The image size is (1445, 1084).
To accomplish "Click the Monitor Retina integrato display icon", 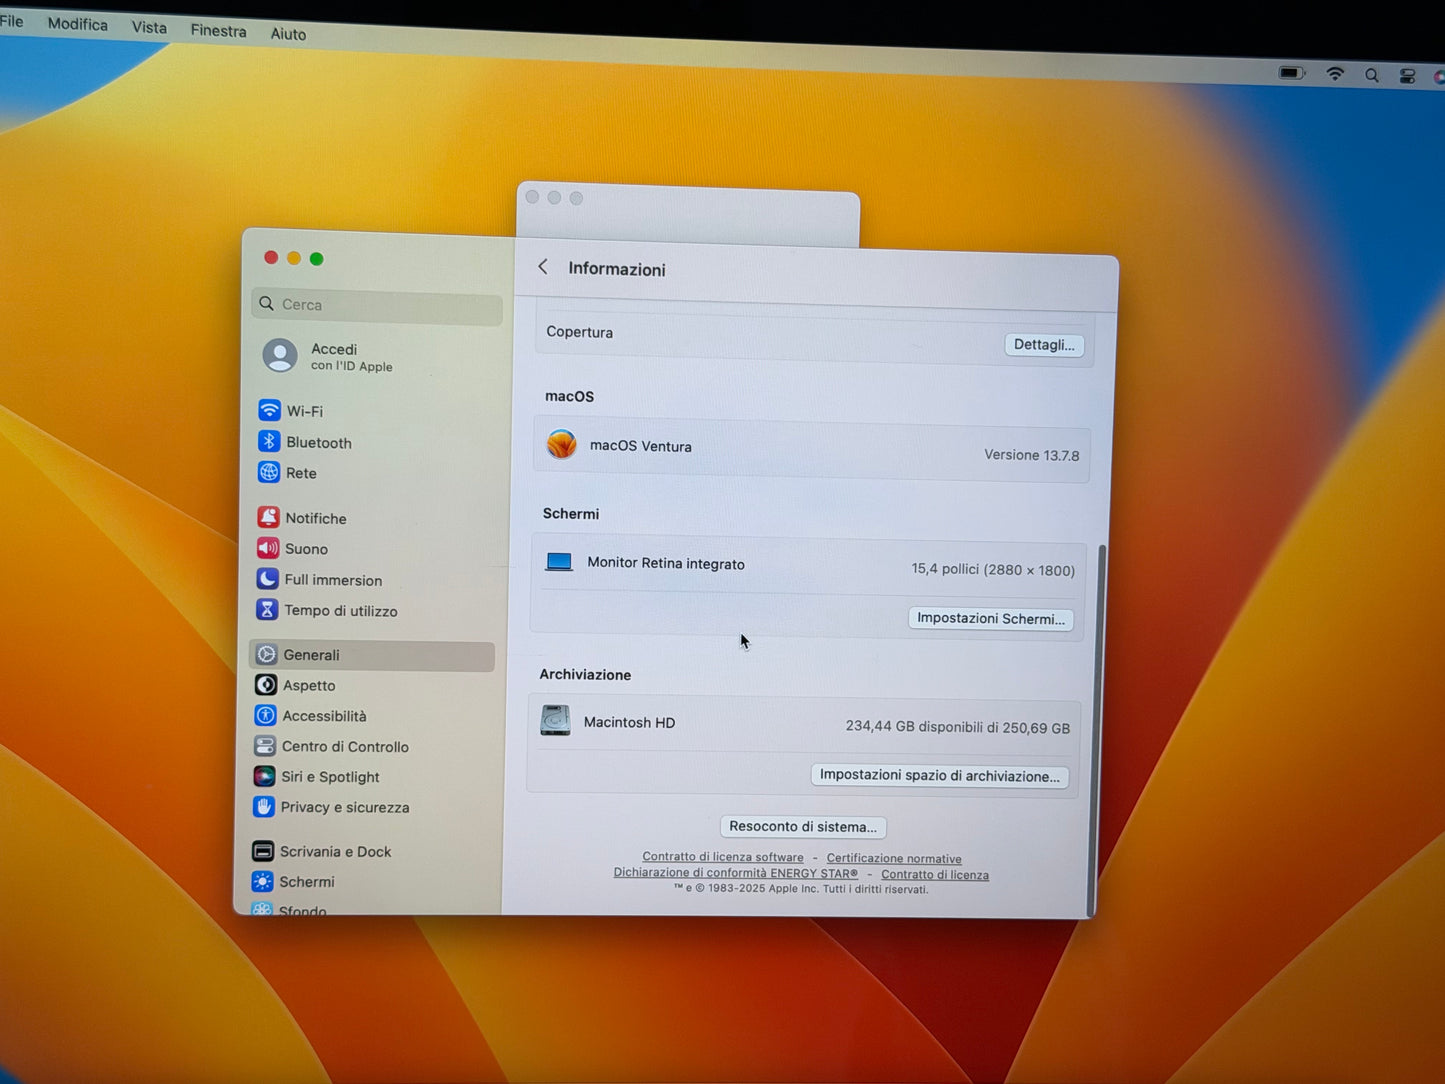I will pyautogui.click(x=559, y=562).
